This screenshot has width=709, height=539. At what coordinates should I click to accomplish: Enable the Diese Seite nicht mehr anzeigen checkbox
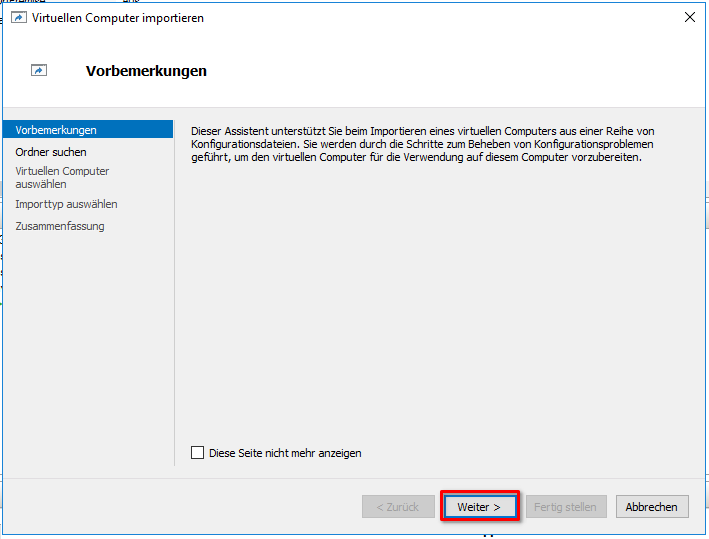coord(197,453)
